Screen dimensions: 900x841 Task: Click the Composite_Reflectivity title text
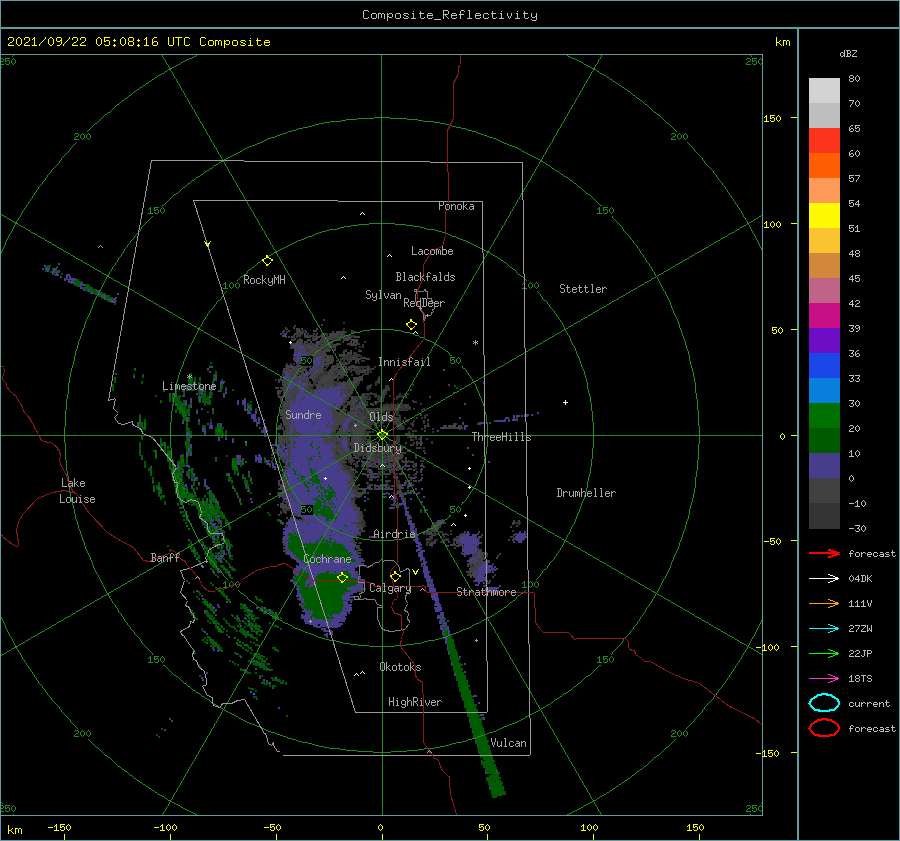[450, 15]
